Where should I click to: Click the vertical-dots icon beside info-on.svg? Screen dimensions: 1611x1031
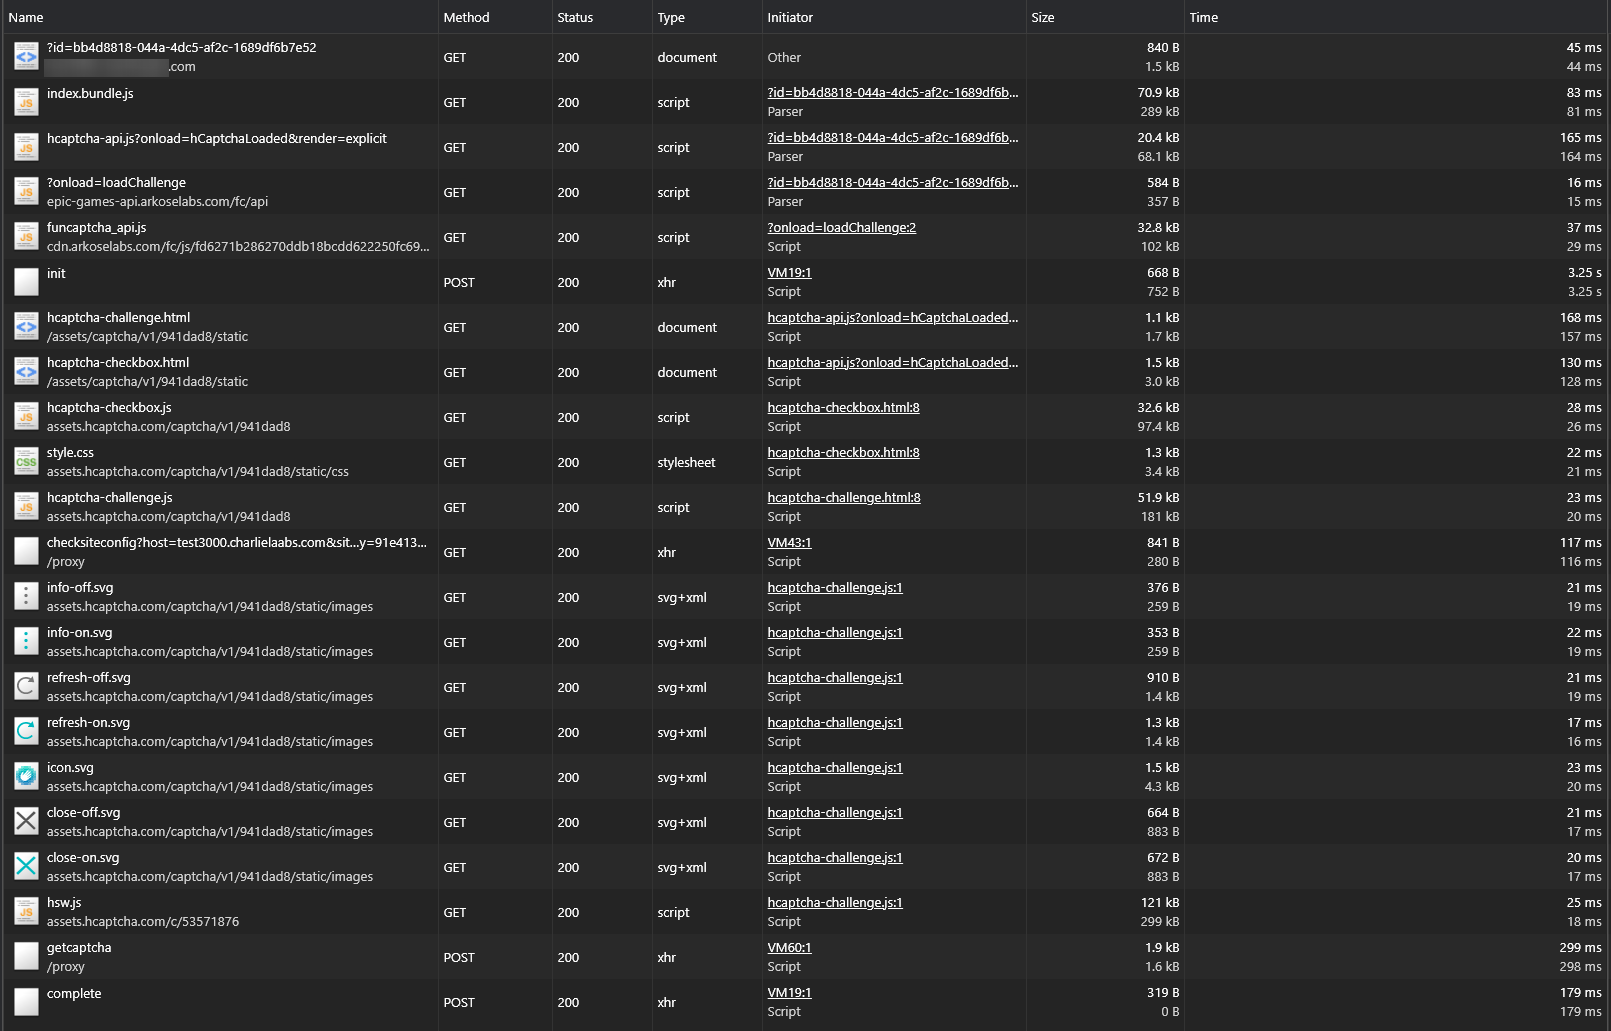pyautogui.click(x=26, y=641)
